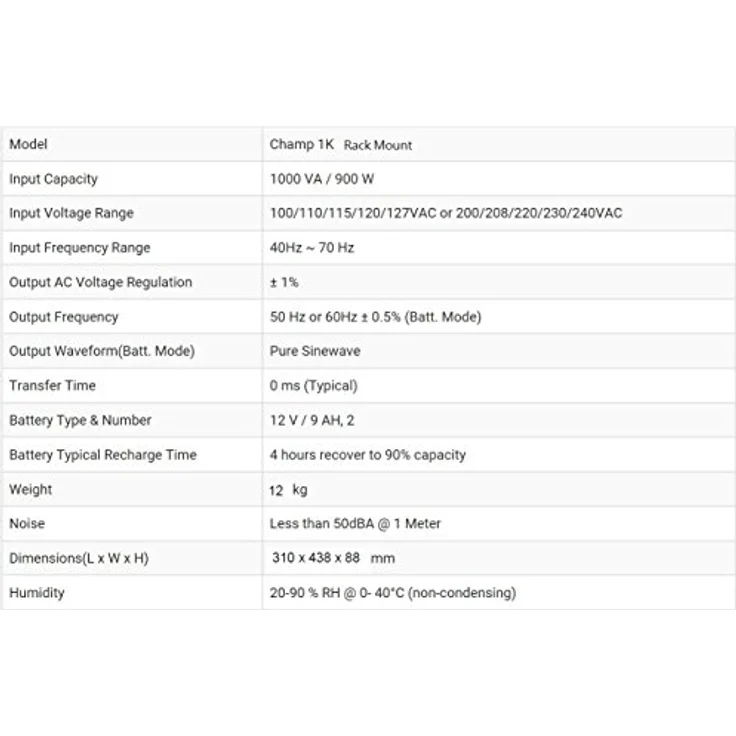
Task: Select the 0 ms (Typical) value
Action: pyautogui.click(x=314, y=386)
